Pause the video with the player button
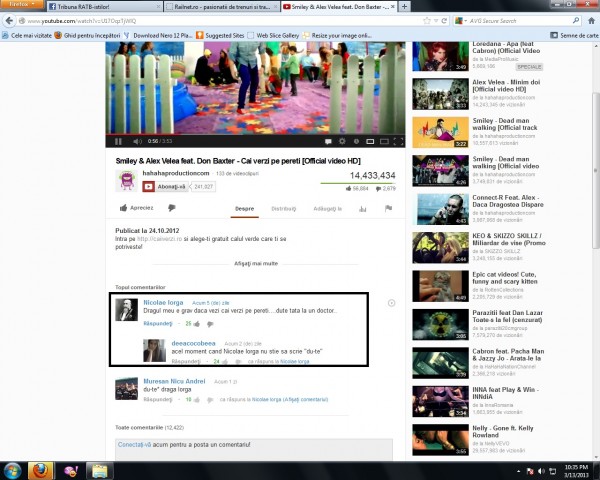The height and width of the screenshot is (480, 600). [x=118, y=141]
